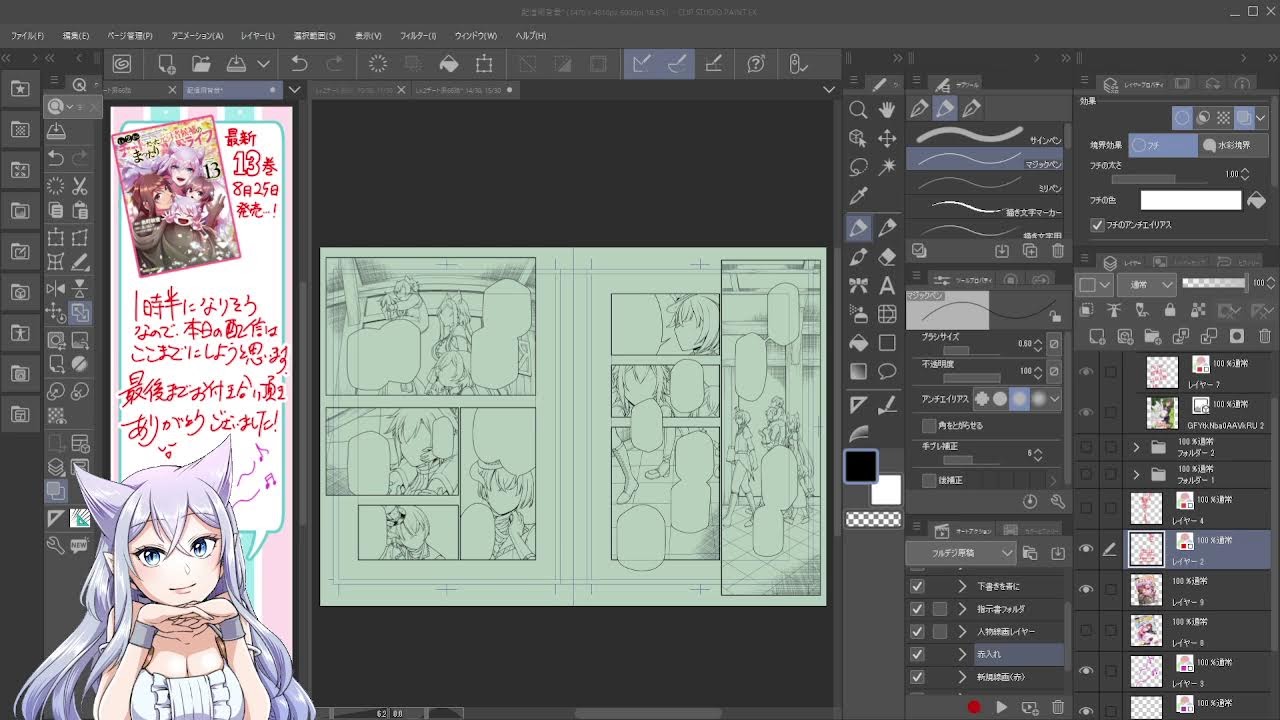Hide layer レイヤー 2 with eye icon
The height and width of the screenshot is (720, 1280).
point(1086,548)
